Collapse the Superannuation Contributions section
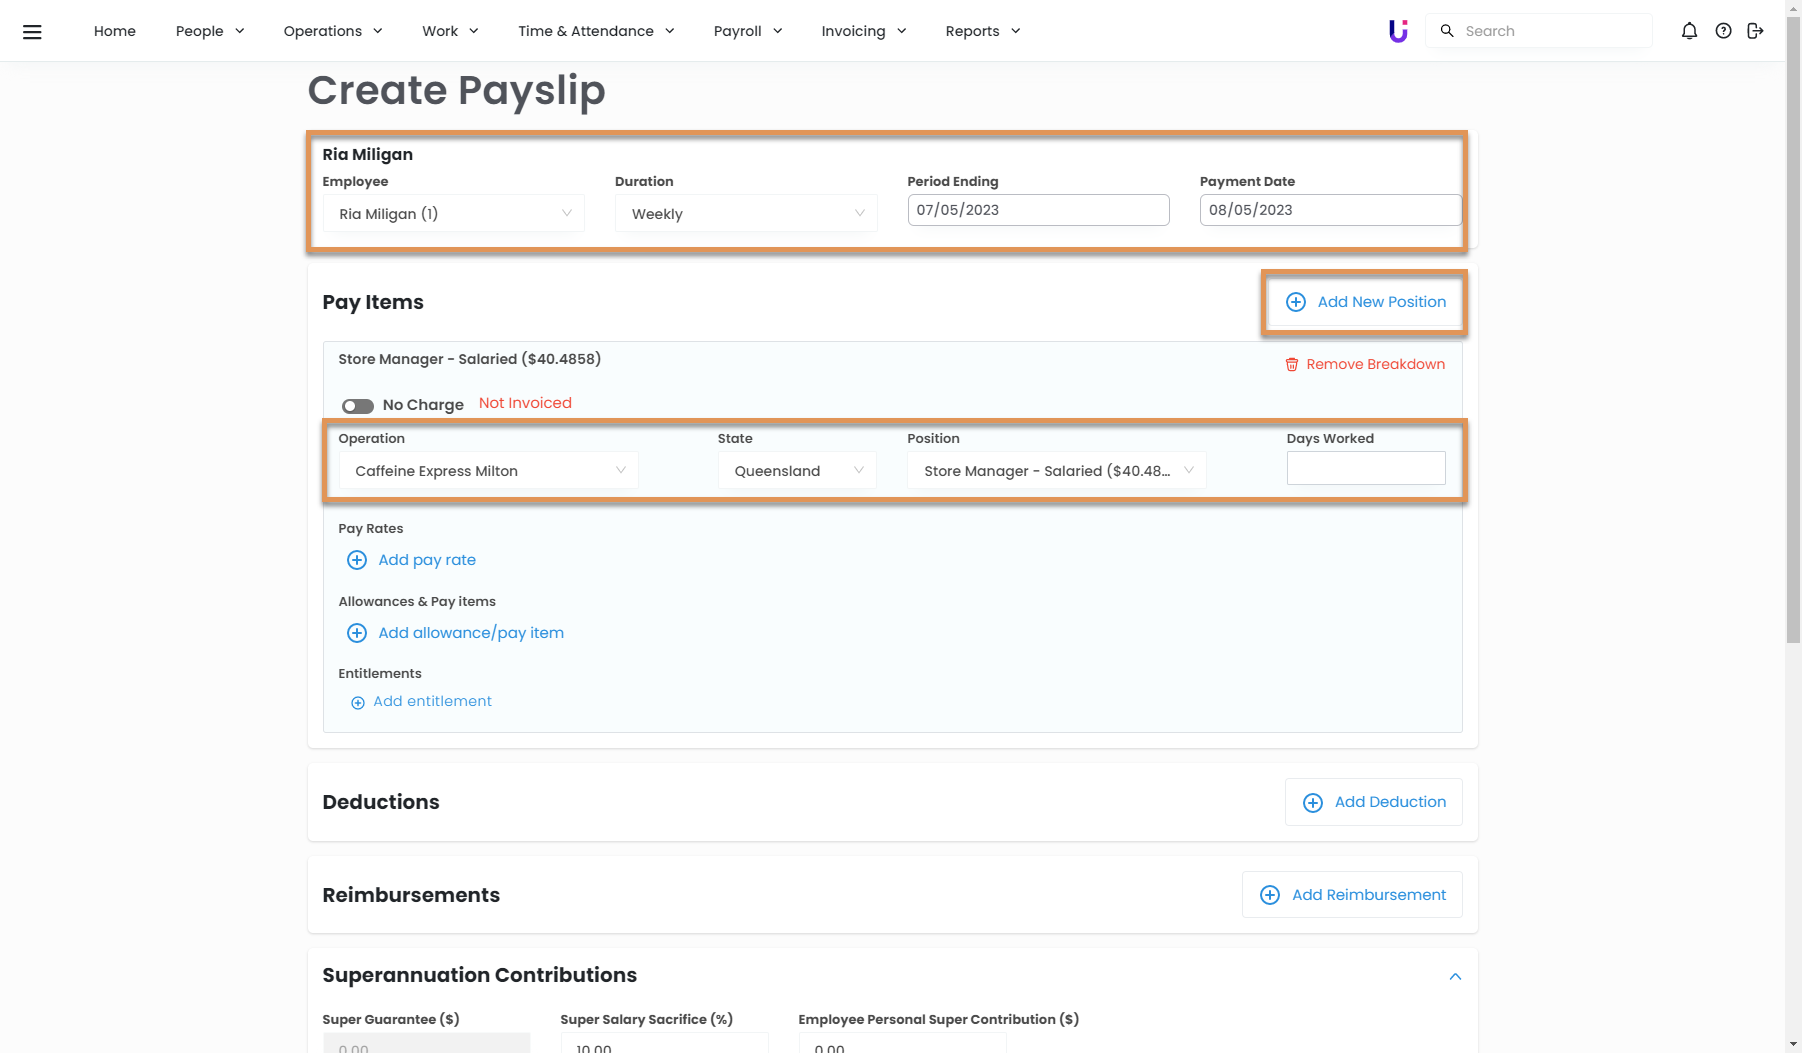 point(1455,976)
